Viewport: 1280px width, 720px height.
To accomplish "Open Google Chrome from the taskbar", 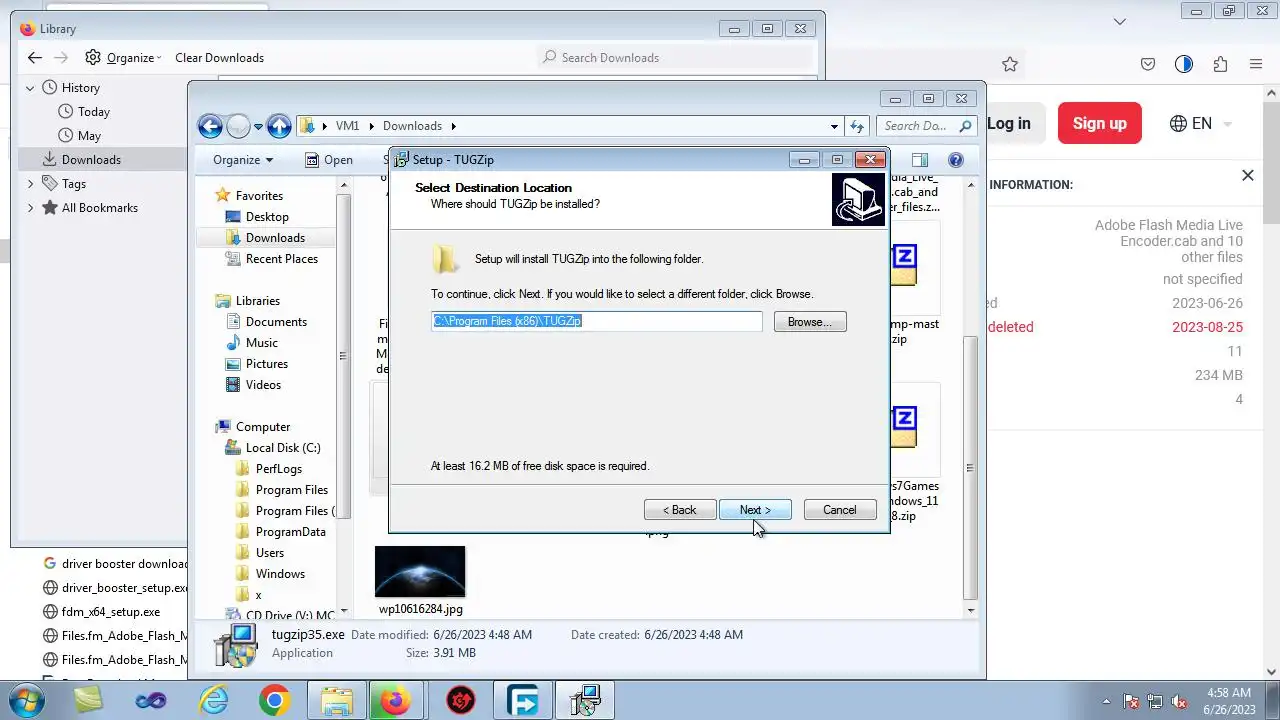I will [275, 700].
